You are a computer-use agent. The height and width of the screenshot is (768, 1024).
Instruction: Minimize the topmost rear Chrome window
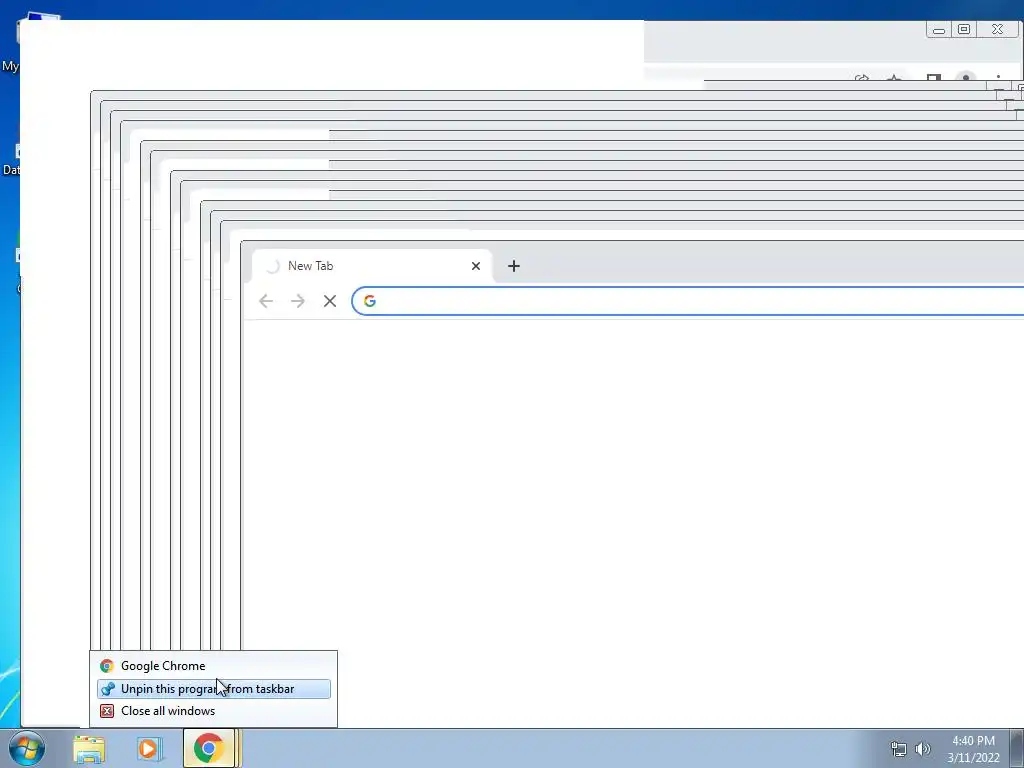coord(939,29)
